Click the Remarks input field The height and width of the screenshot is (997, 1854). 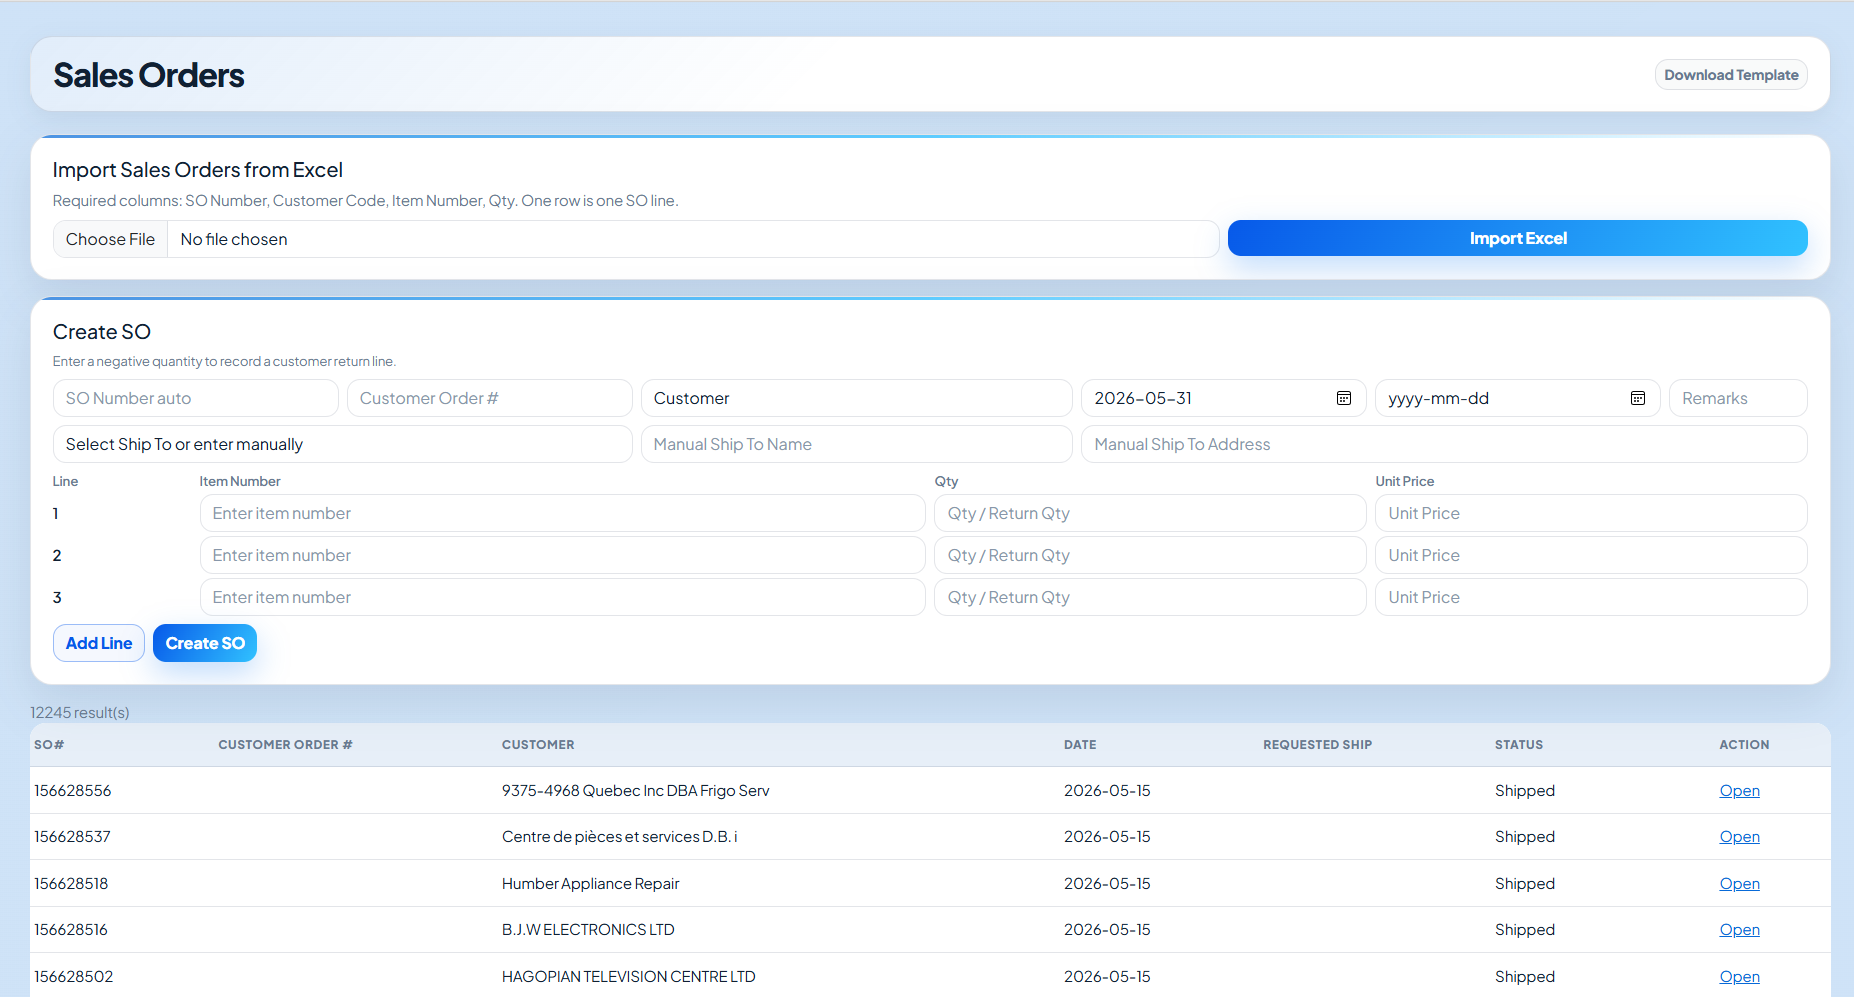[x=1738, y=398]
